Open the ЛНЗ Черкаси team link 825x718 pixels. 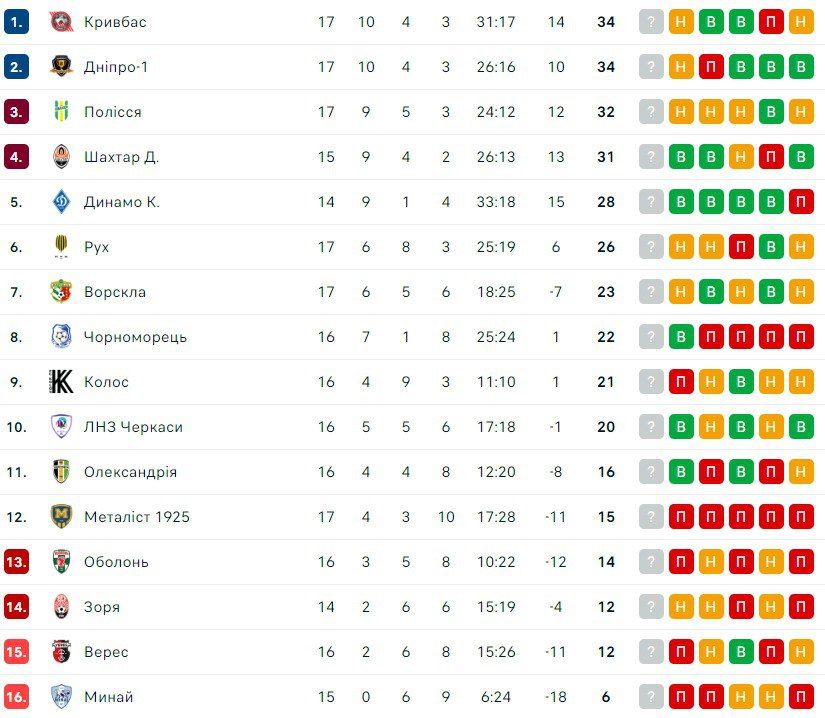133,427
